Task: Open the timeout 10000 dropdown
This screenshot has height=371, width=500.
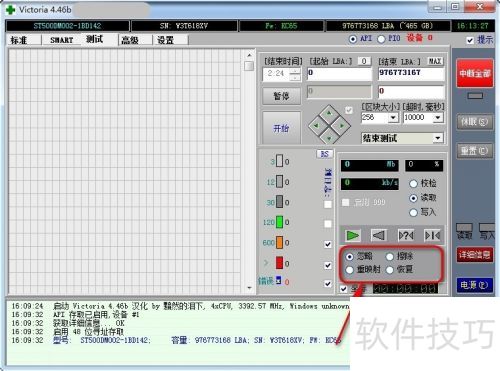Action: (x=438, y=117)
